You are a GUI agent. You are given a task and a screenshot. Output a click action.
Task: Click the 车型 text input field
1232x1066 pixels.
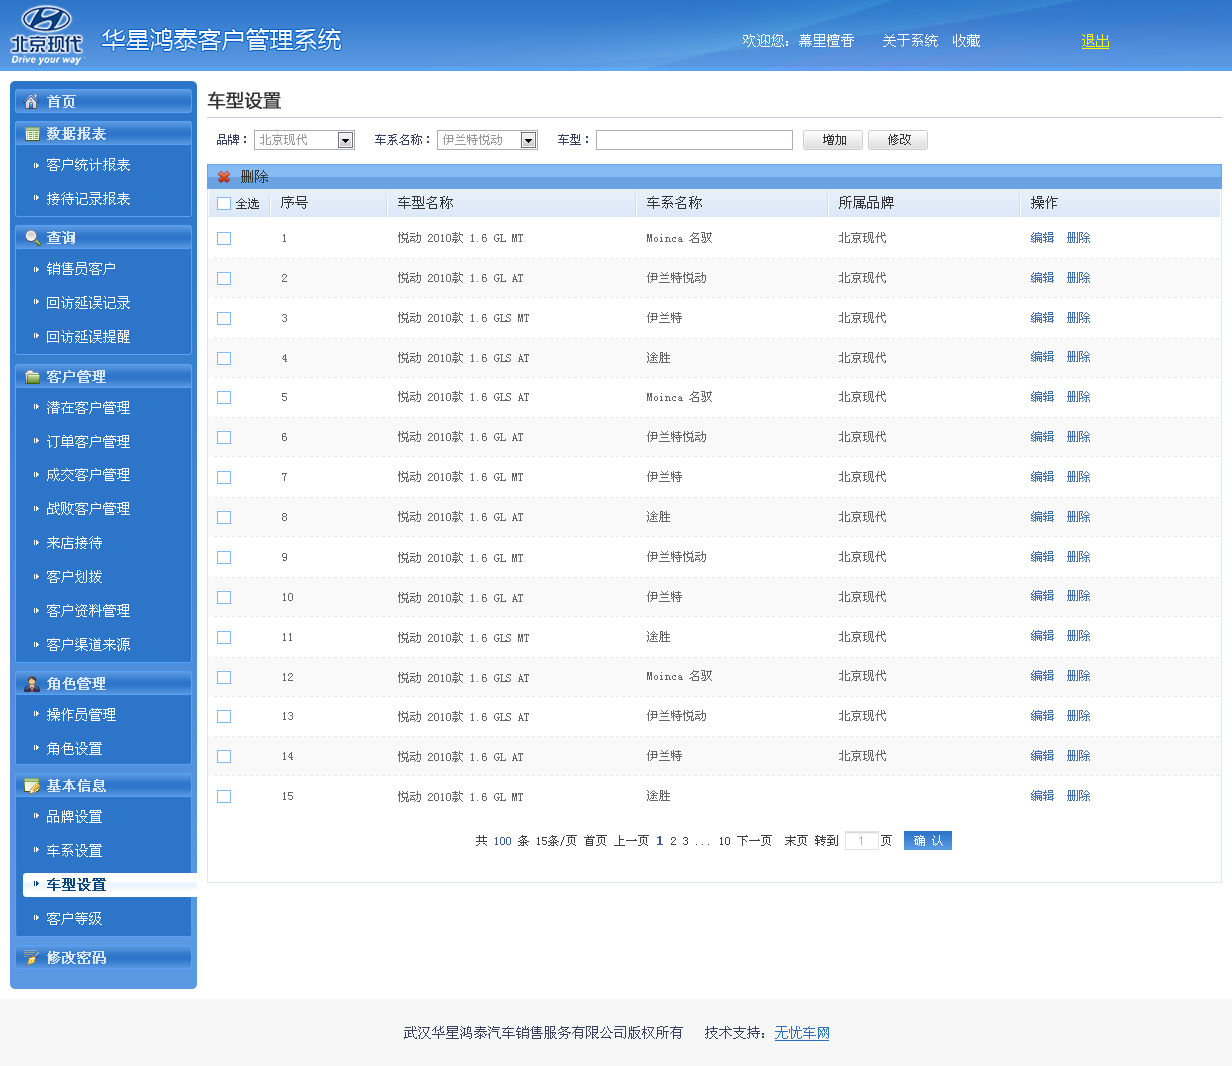(694, 140)
